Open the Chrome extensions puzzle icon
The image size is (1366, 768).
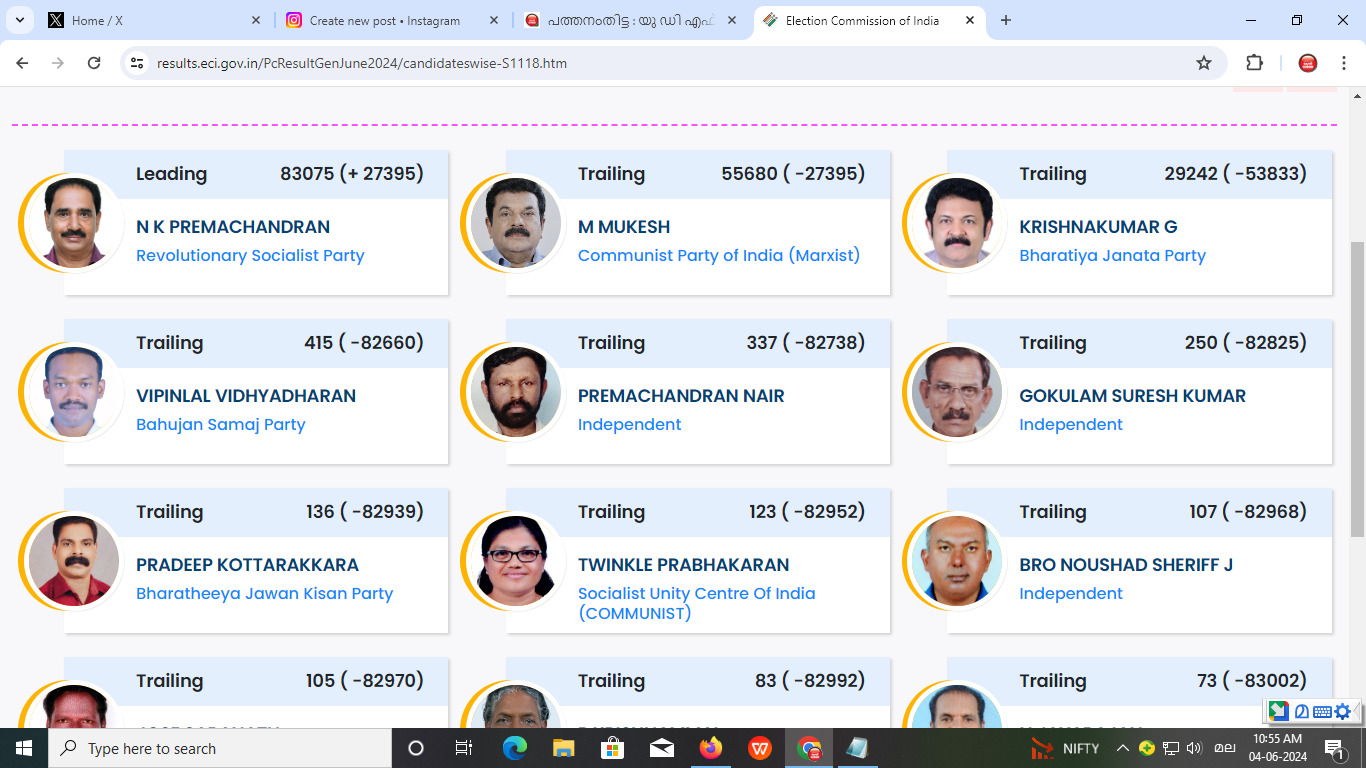(1254, 63)
